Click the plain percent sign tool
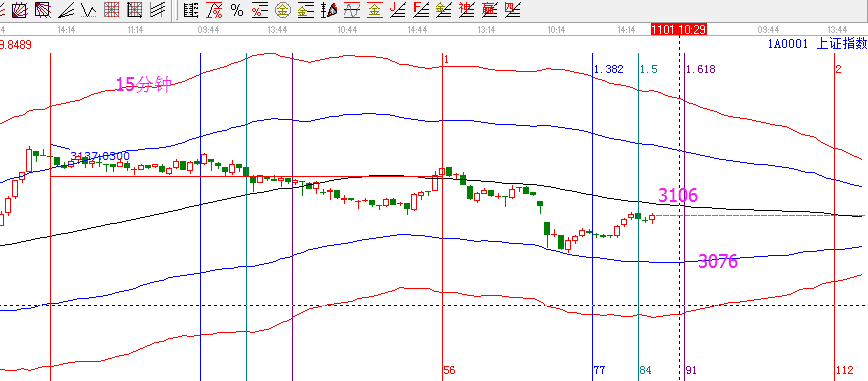The image size is (868, 381). pyautogui.click(x=237, y=10)
